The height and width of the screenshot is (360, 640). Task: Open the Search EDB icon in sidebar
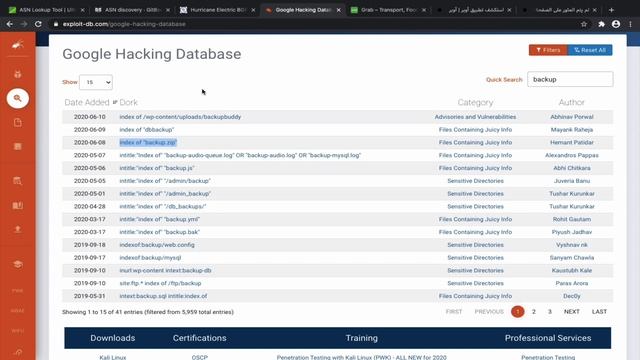pyautogui.click(x=18, y=181)
